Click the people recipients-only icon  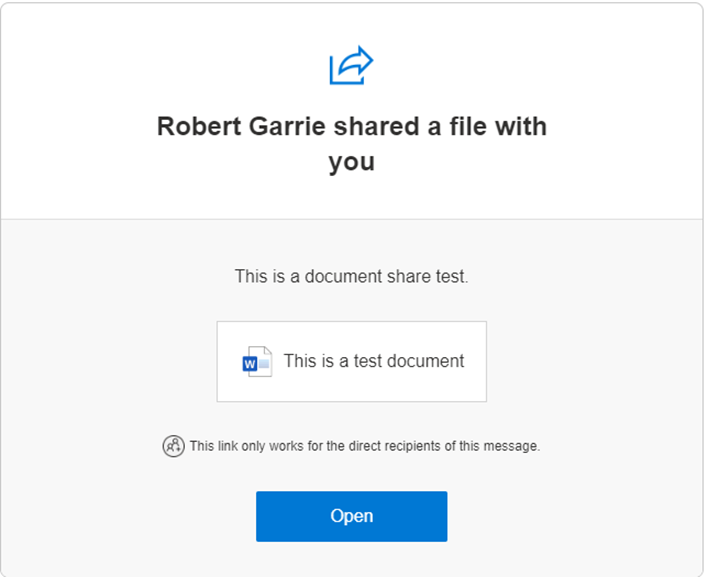pos(173,446)
